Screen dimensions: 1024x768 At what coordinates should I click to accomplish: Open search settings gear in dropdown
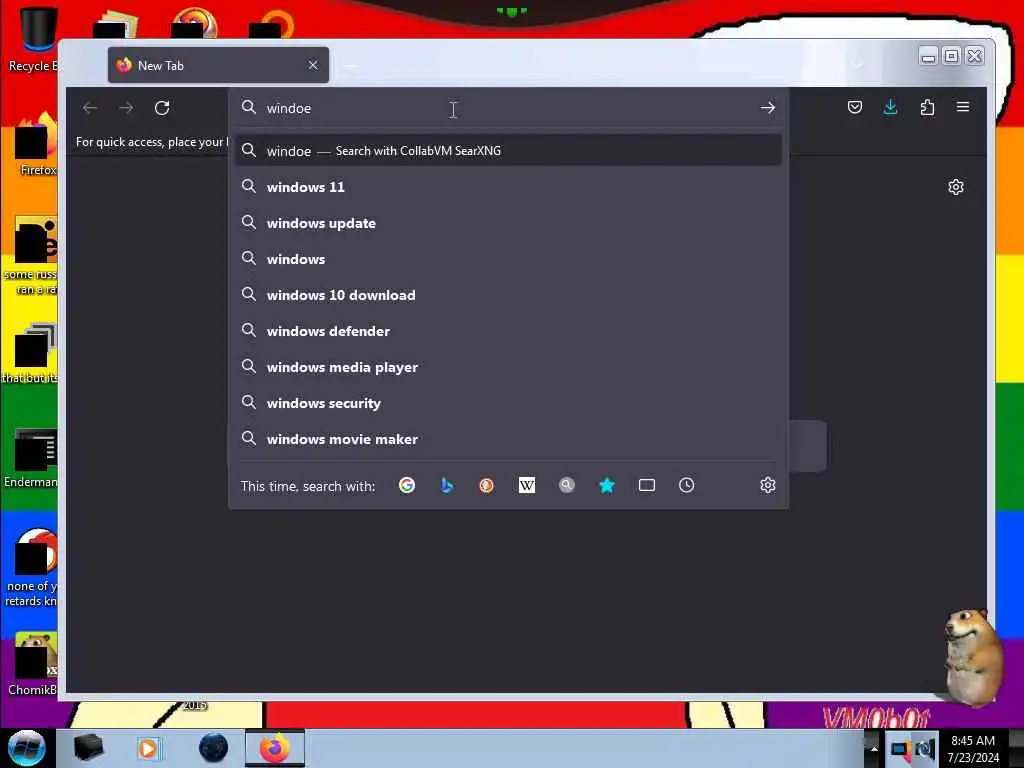(767, 485)
